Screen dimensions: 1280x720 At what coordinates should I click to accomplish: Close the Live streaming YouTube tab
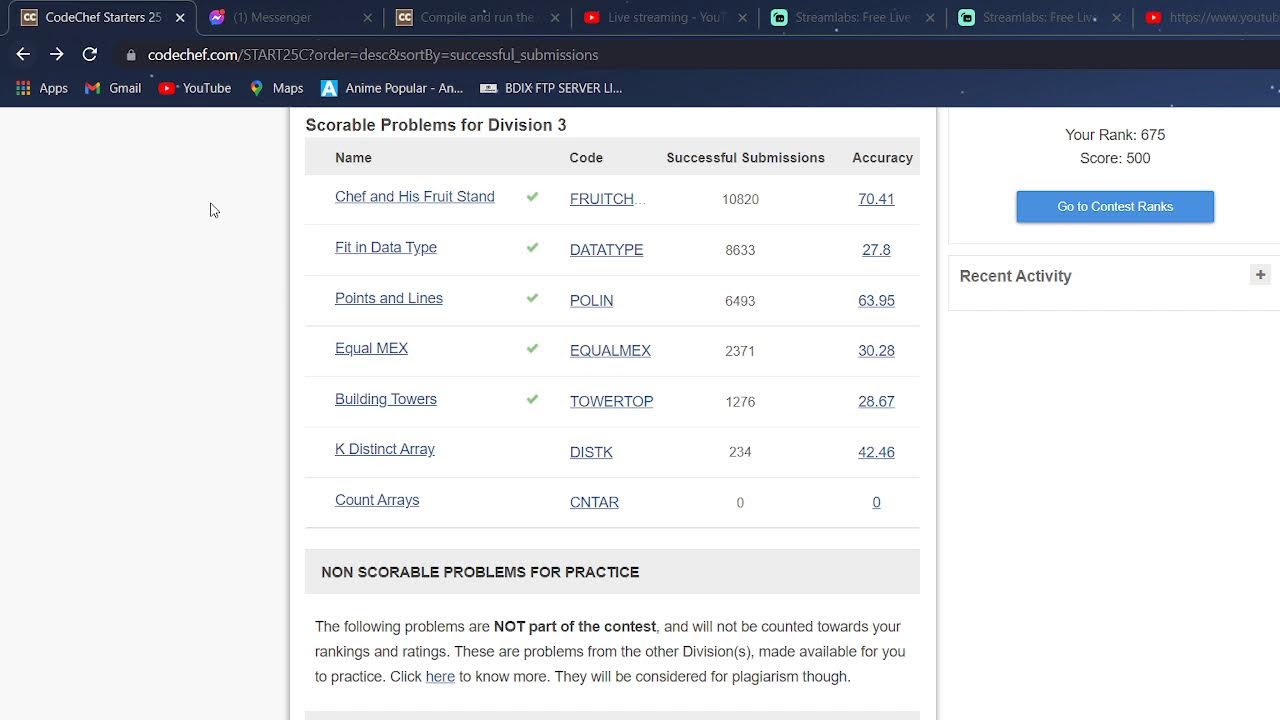coord(741,18)
